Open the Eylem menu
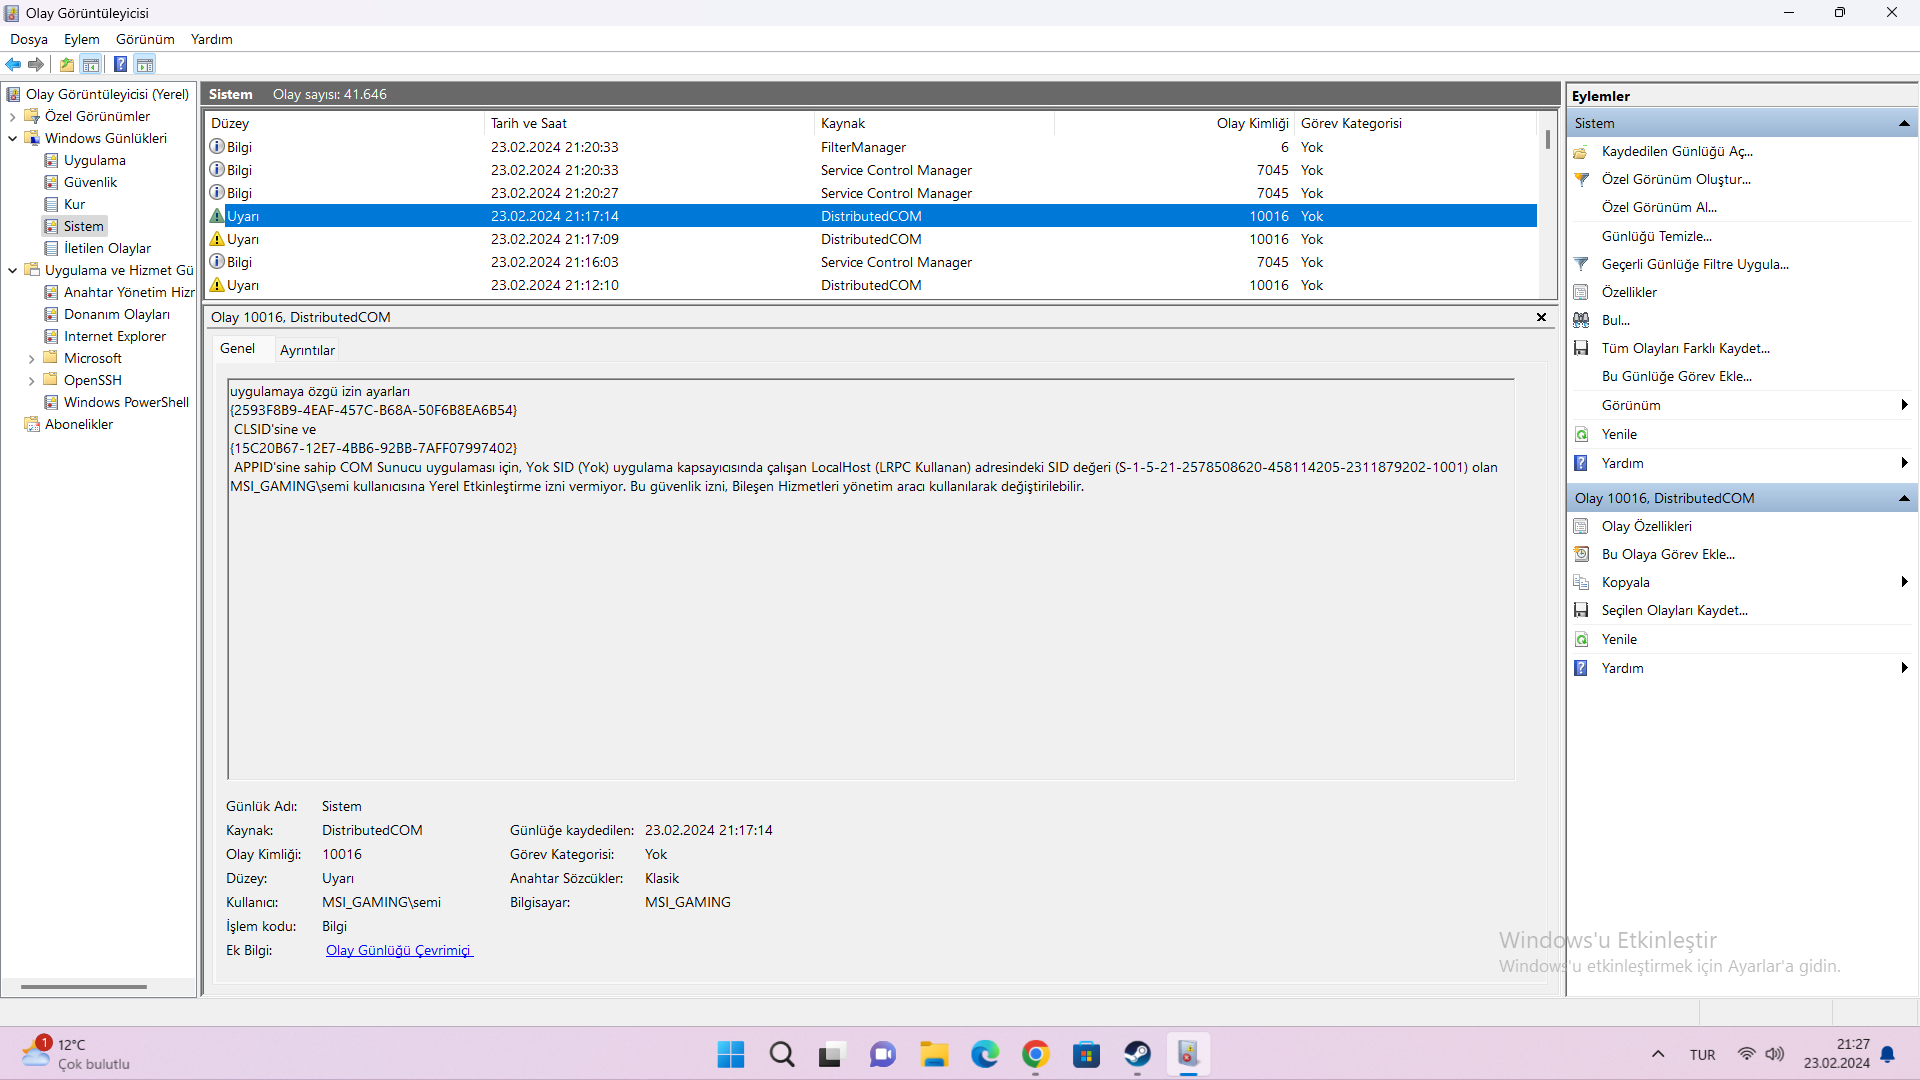 click(81, 39)
